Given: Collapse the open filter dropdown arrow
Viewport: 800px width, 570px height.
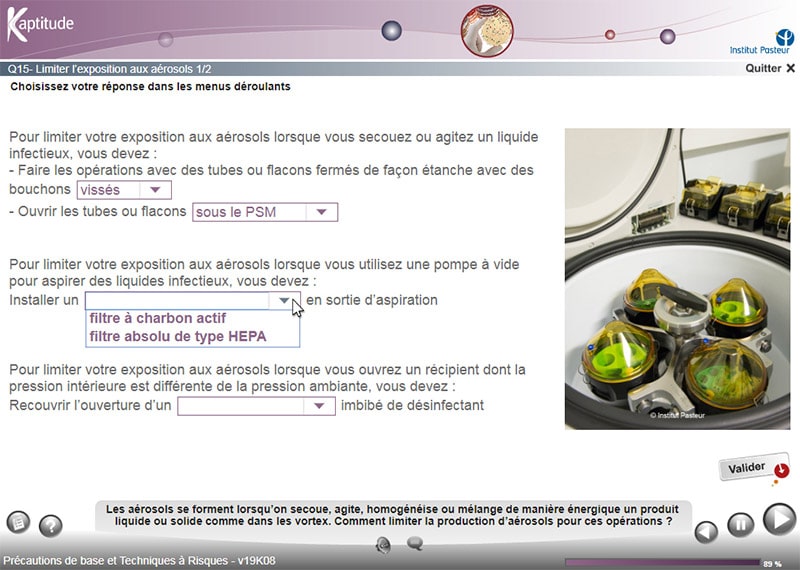Looking at the screenshot, I should click(x=285, y=300).
